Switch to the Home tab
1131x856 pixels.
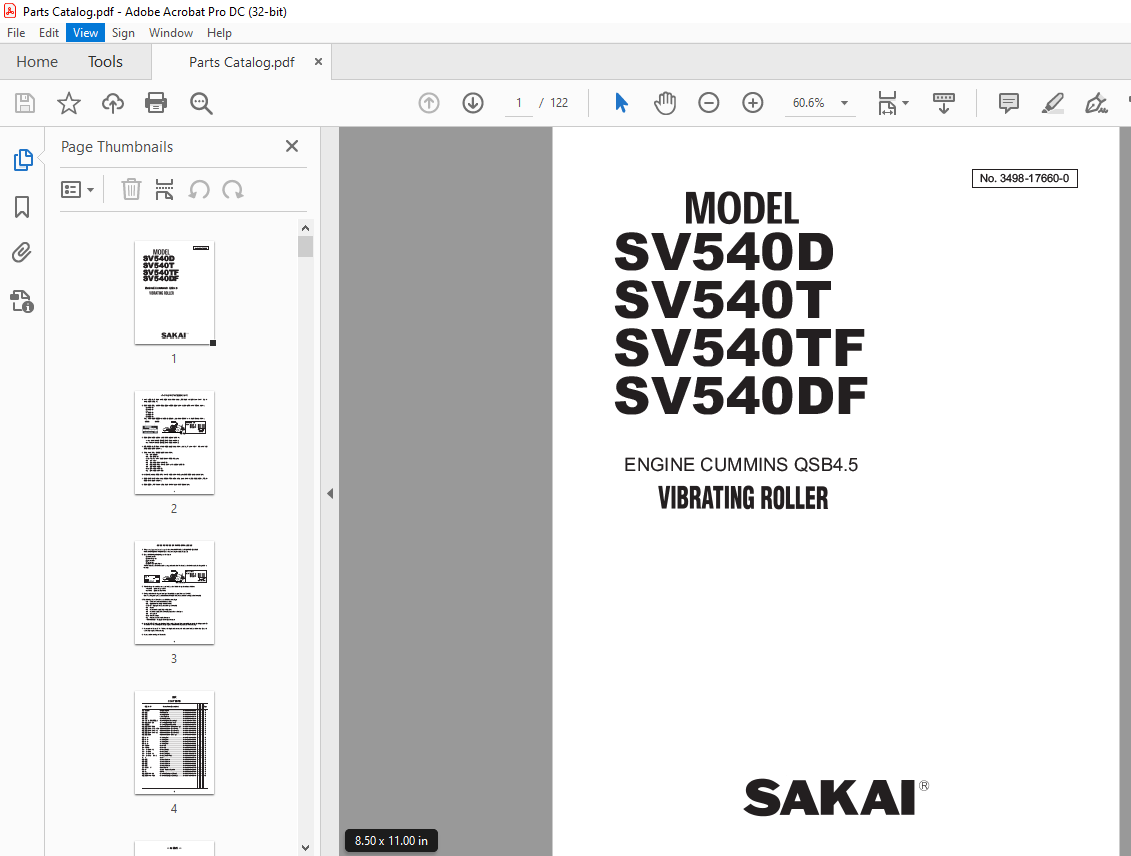pyautogui.click(x=37, y=62)
